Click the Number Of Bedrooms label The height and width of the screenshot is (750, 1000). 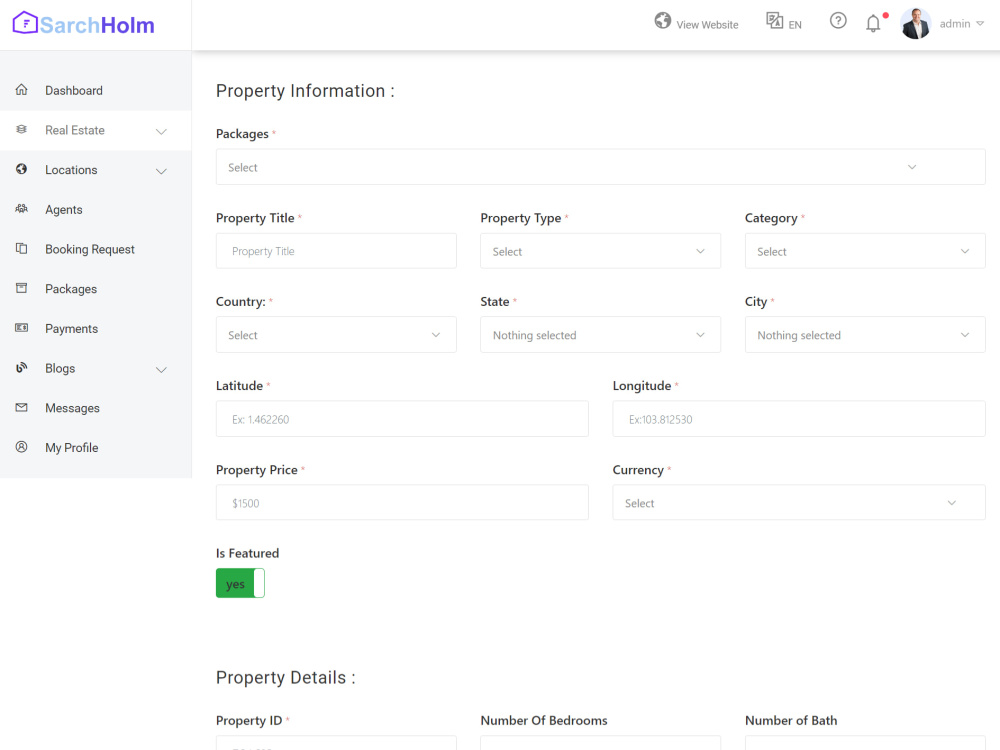544,720
